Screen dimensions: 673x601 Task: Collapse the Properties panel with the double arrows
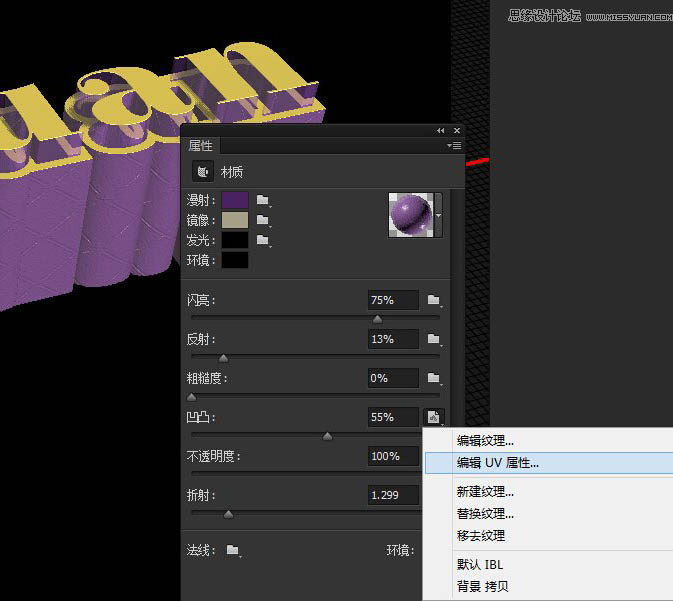click(x=440, y=131)
